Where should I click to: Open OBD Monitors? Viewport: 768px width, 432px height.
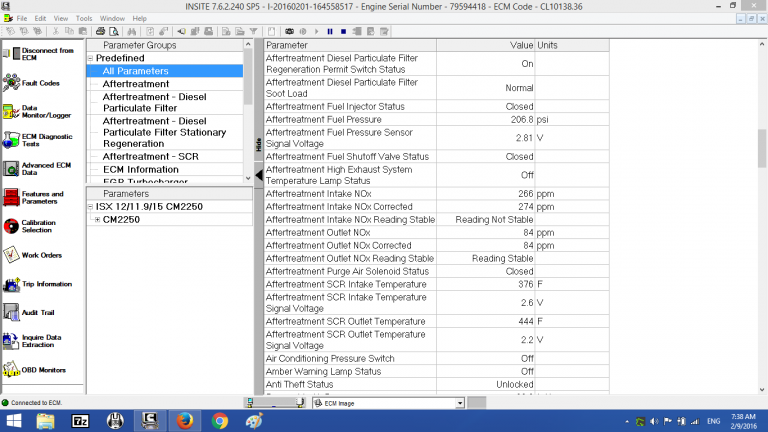tap(34, 370)
